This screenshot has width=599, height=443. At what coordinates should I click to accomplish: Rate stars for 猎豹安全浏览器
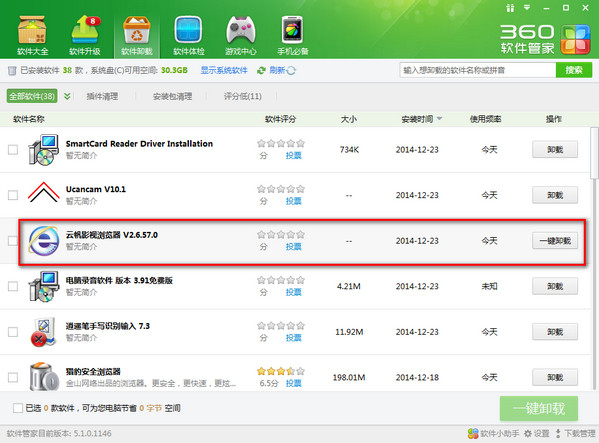click(281, 371)
